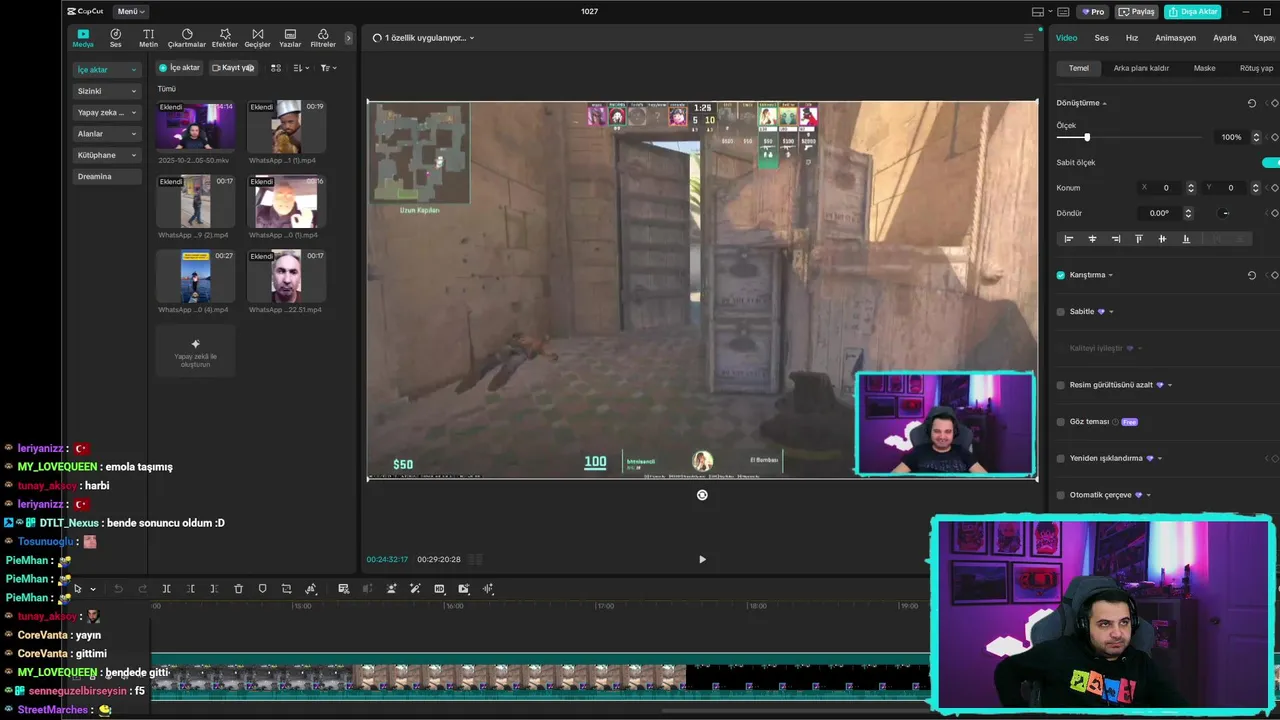Align the clip to left edge
The image size is (1280, 720).
tap(1068, 239)
